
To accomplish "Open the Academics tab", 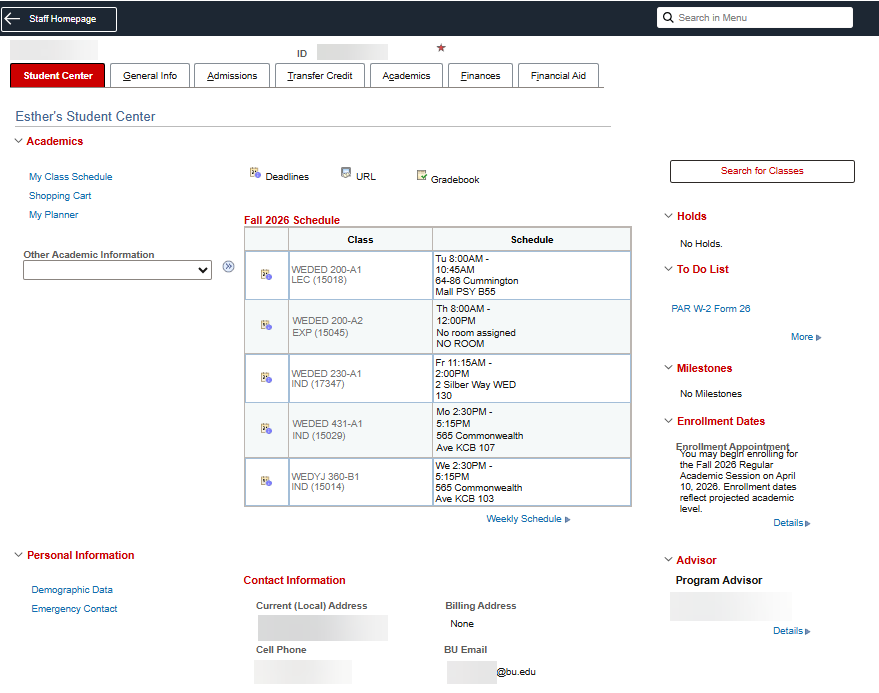I will [406, 75].
